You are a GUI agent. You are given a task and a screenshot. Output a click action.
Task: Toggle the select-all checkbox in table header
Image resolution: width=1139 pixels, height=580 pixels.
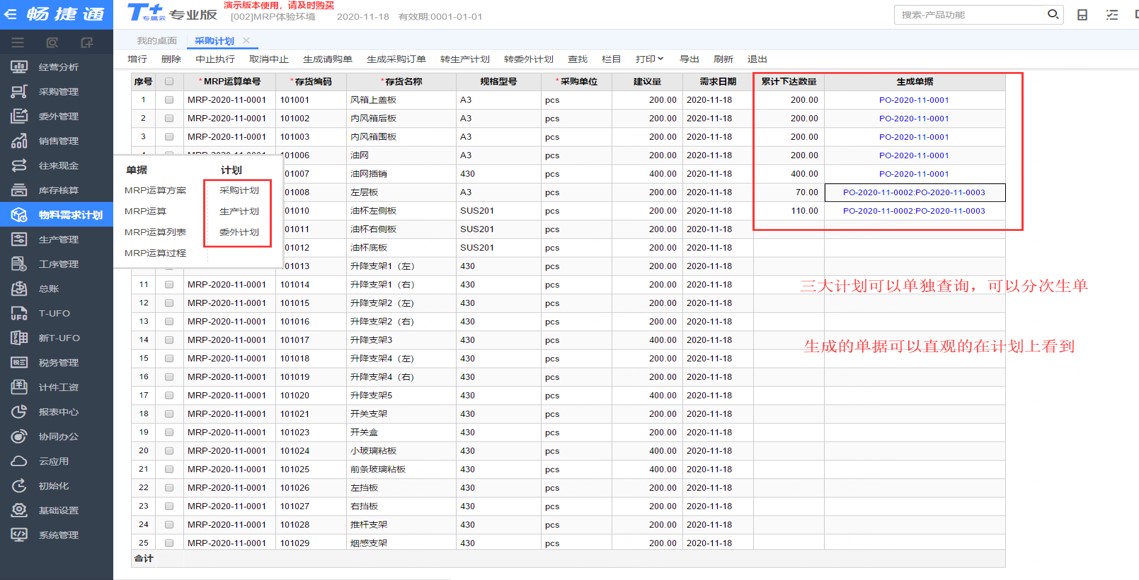pyautogui.click(x=169, y=81)
